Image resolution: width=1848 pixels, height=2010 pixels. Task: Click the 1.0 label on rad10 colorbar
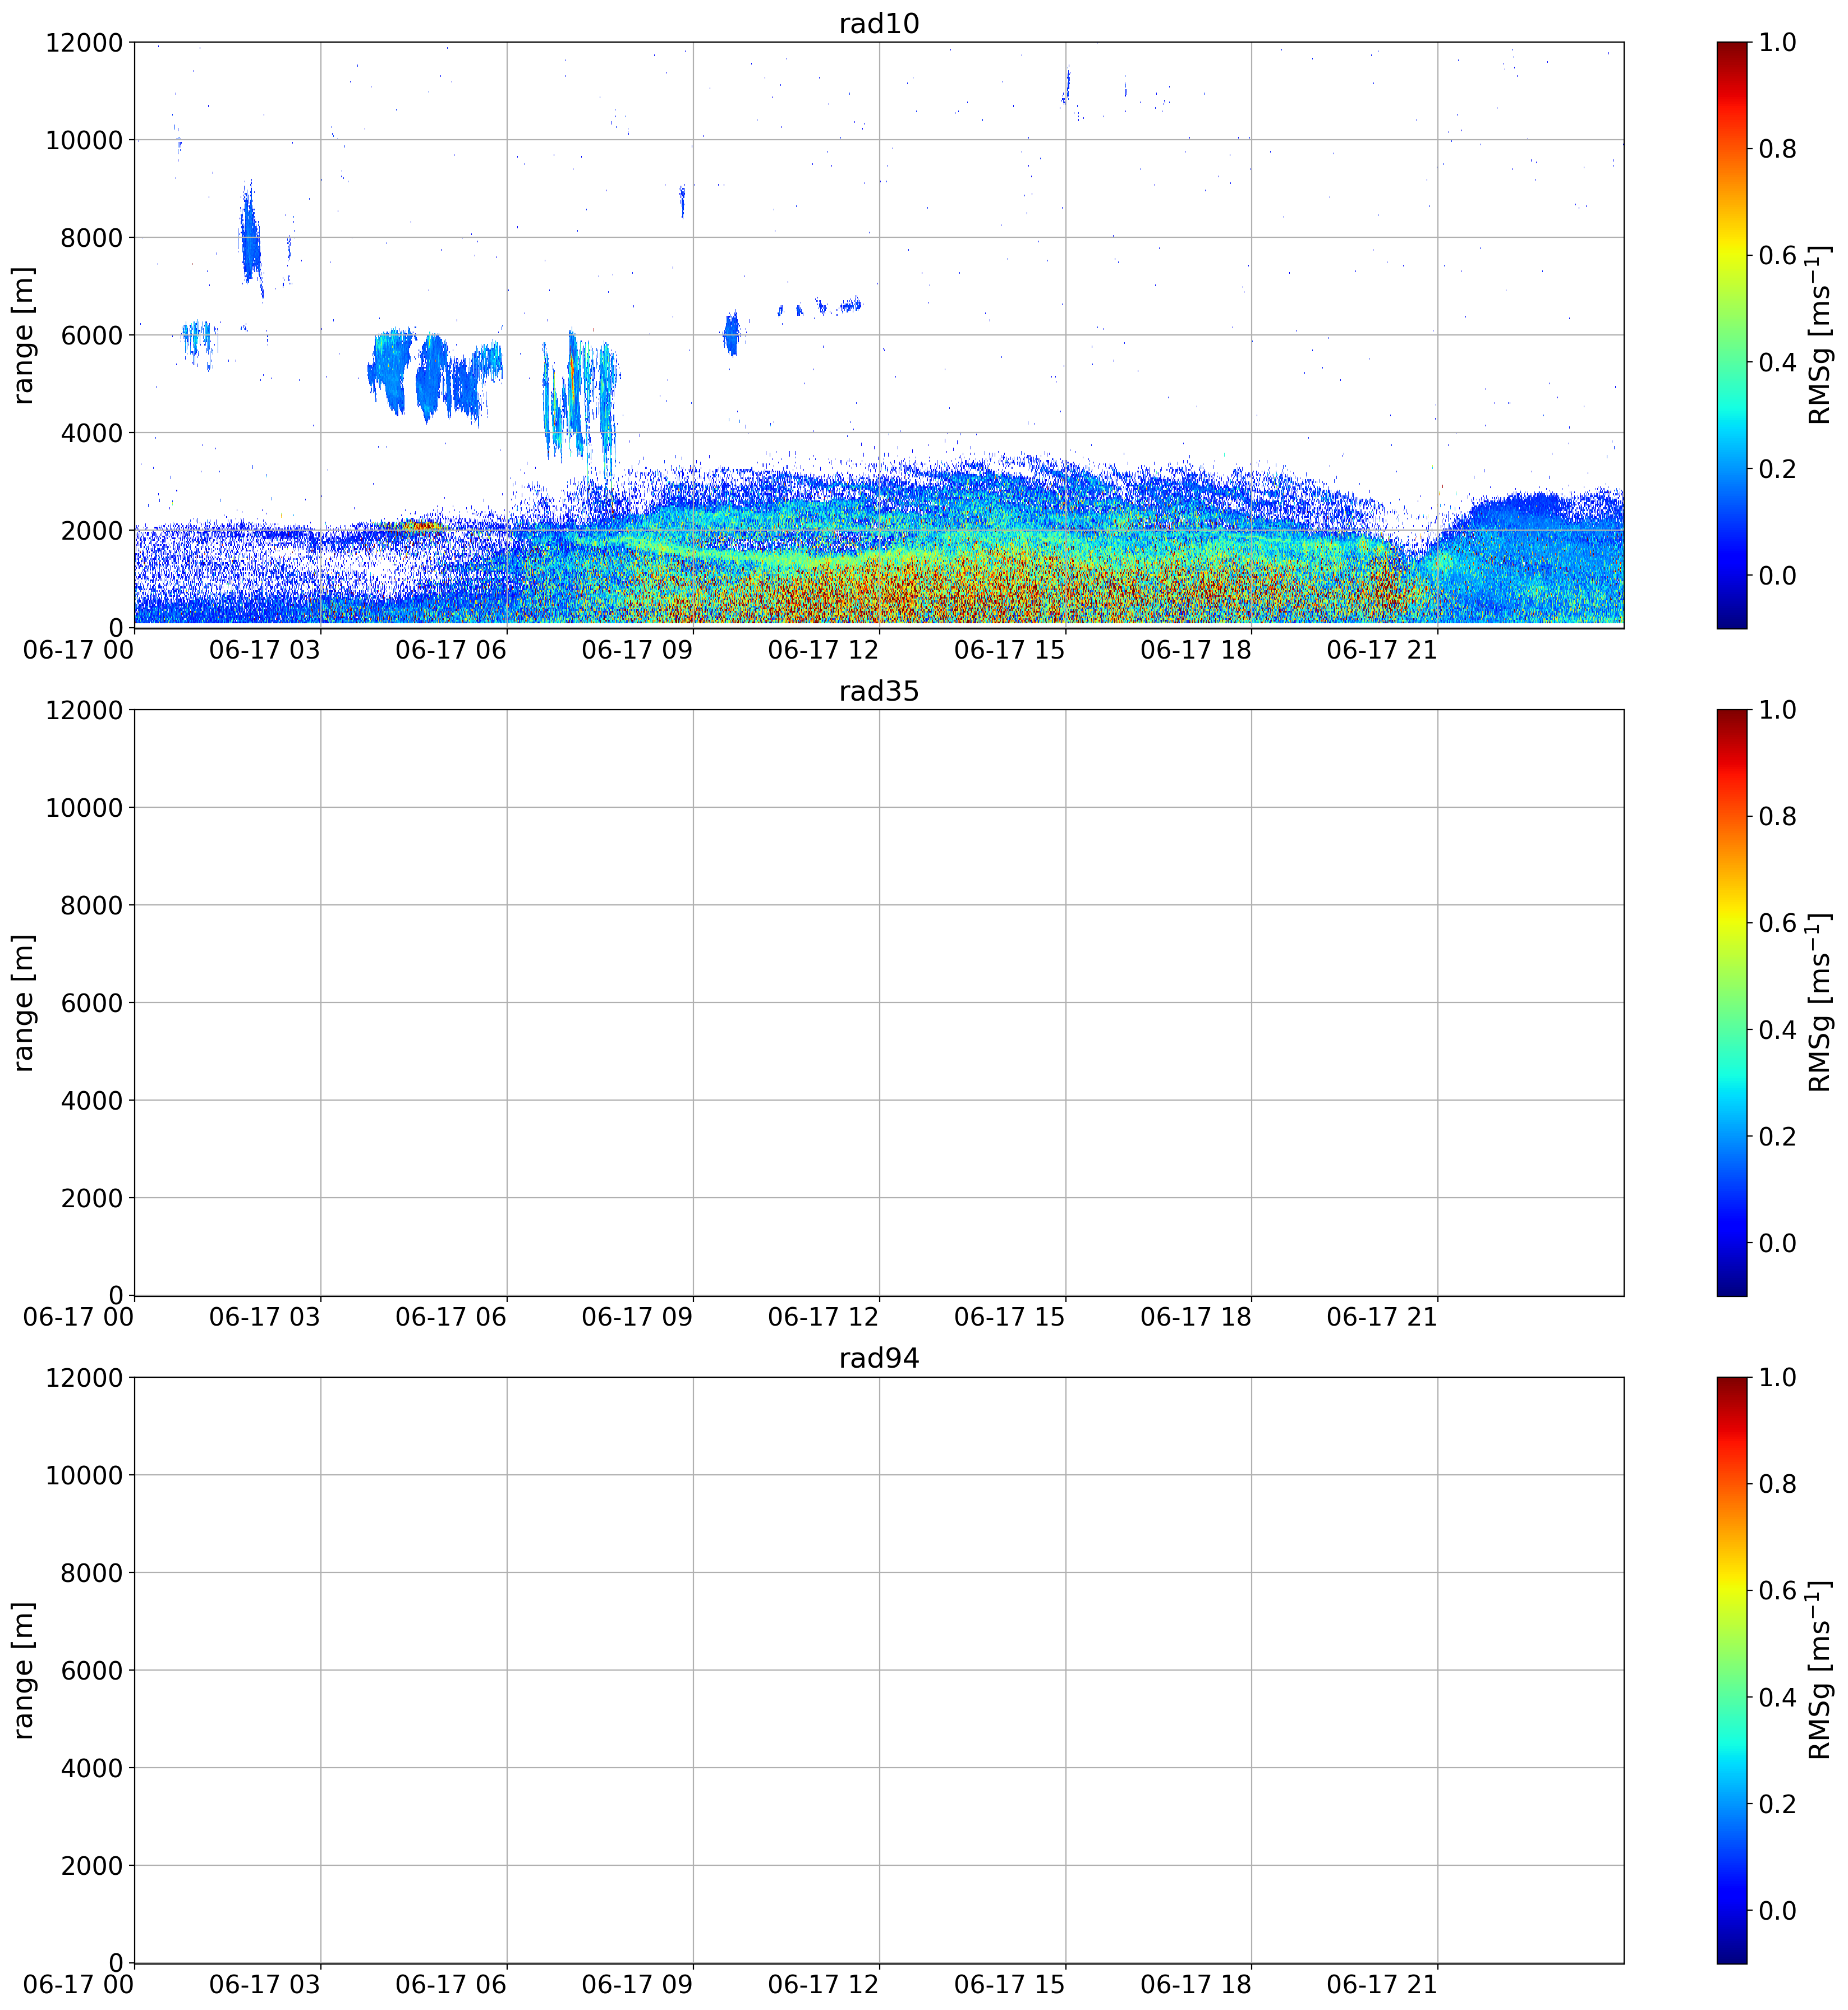point(1778,42)
